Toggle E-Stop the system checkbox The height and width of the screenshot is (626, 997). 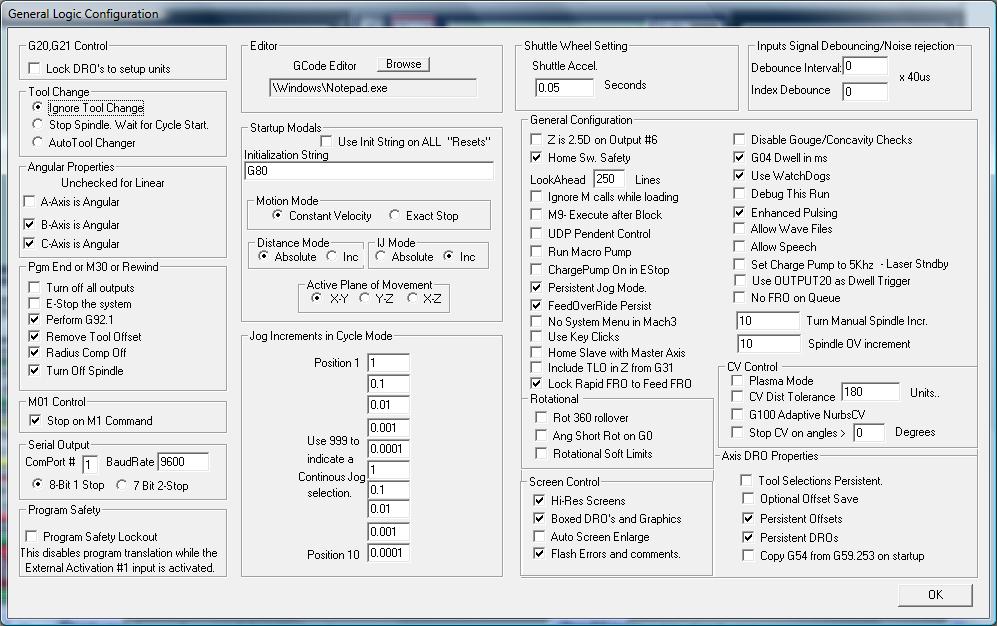pos(35,304)
